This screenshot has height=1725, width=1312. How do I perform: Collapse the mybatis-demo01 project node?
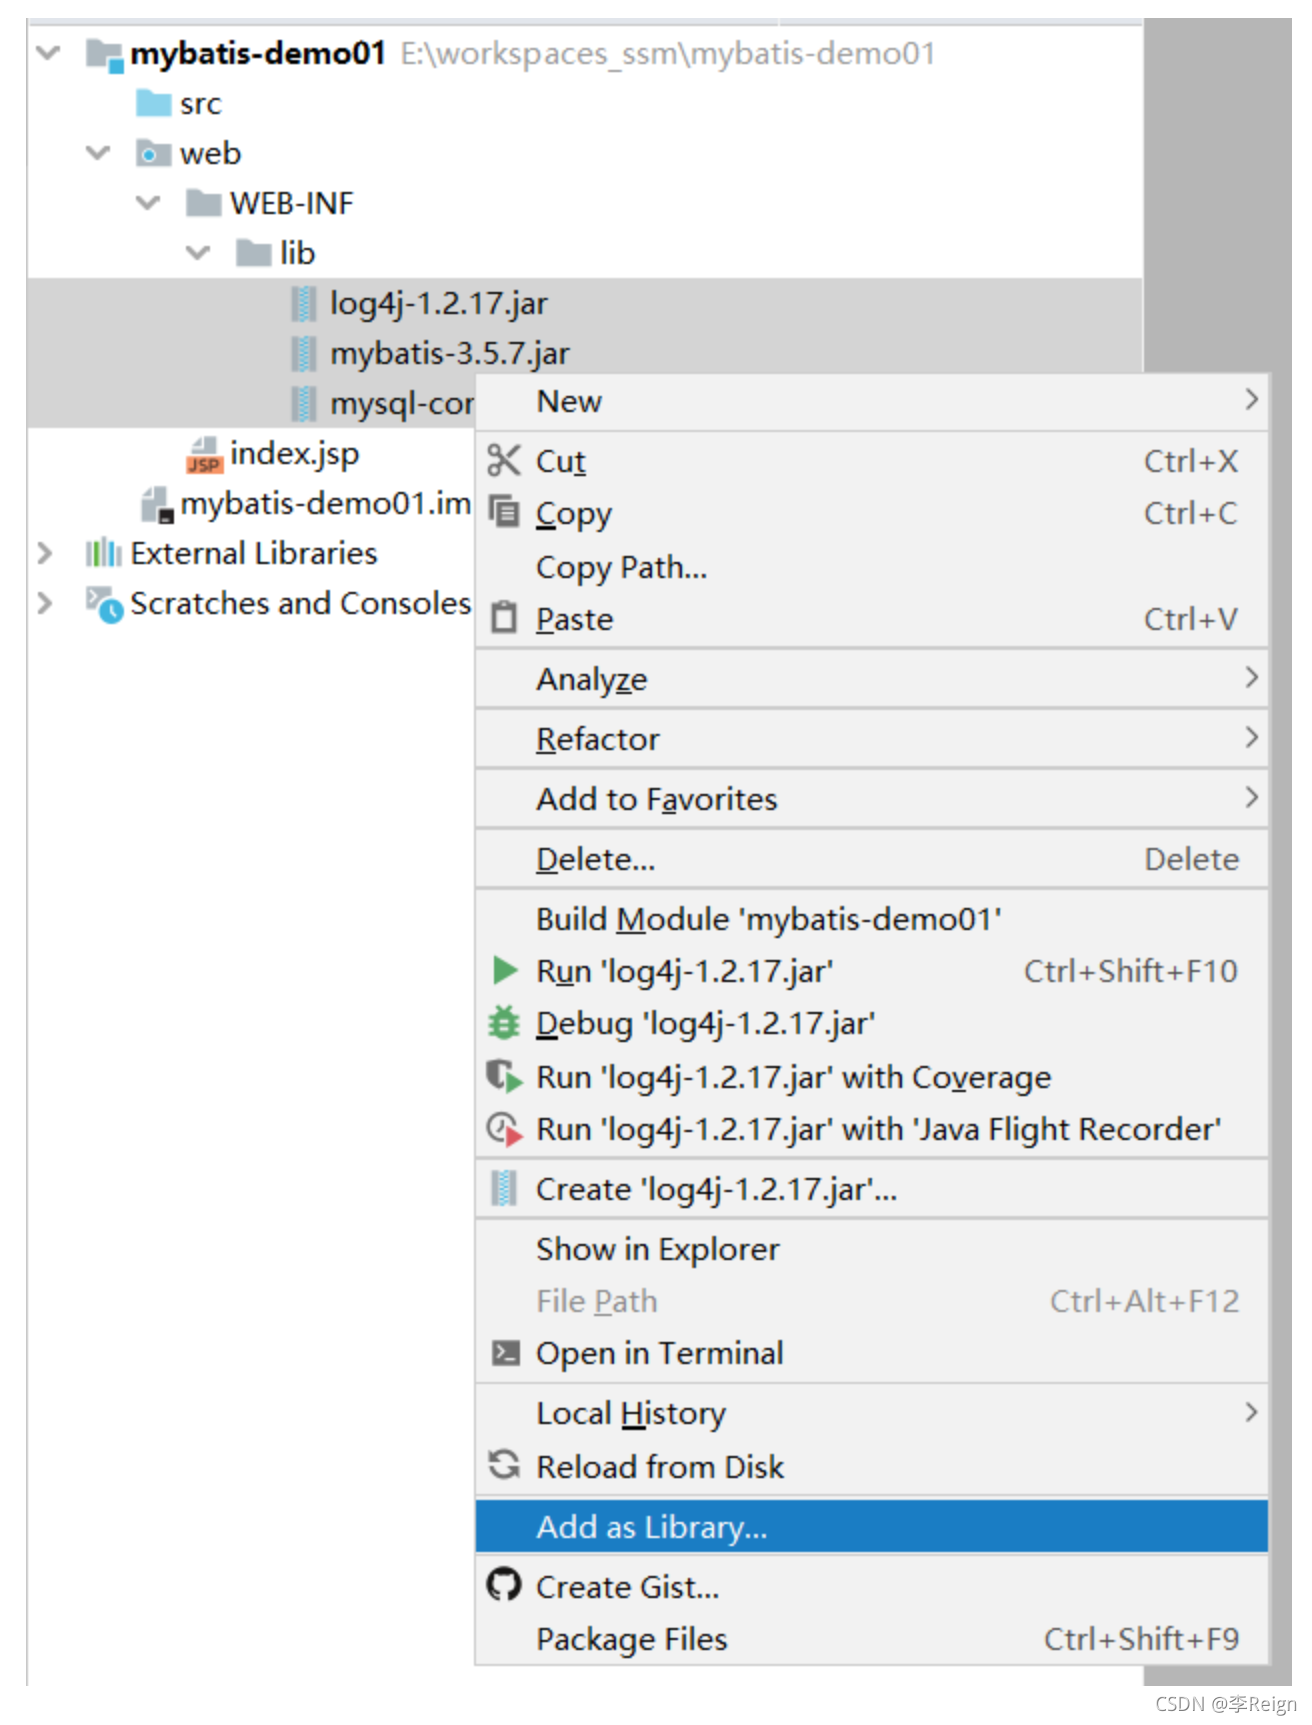[x=48, y=53]
